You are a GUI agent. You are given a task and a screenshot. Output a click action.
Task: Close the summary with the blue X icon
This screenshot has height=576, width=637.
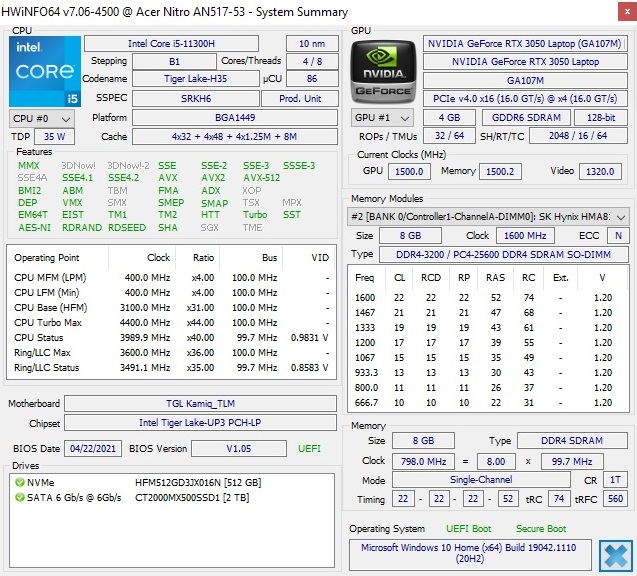(615, 555)
